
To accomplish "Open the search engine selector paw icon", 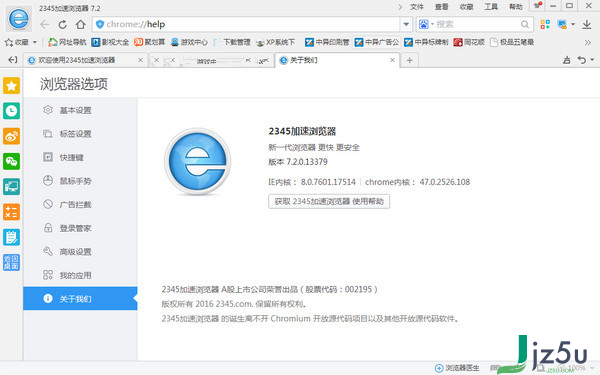I will pos(424,24).
